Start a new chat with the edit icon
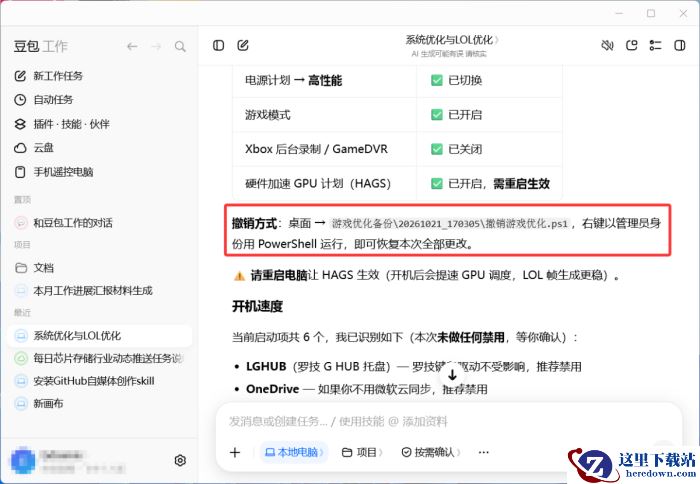Viewport: 700px width, 484px height. pos(243,46)
